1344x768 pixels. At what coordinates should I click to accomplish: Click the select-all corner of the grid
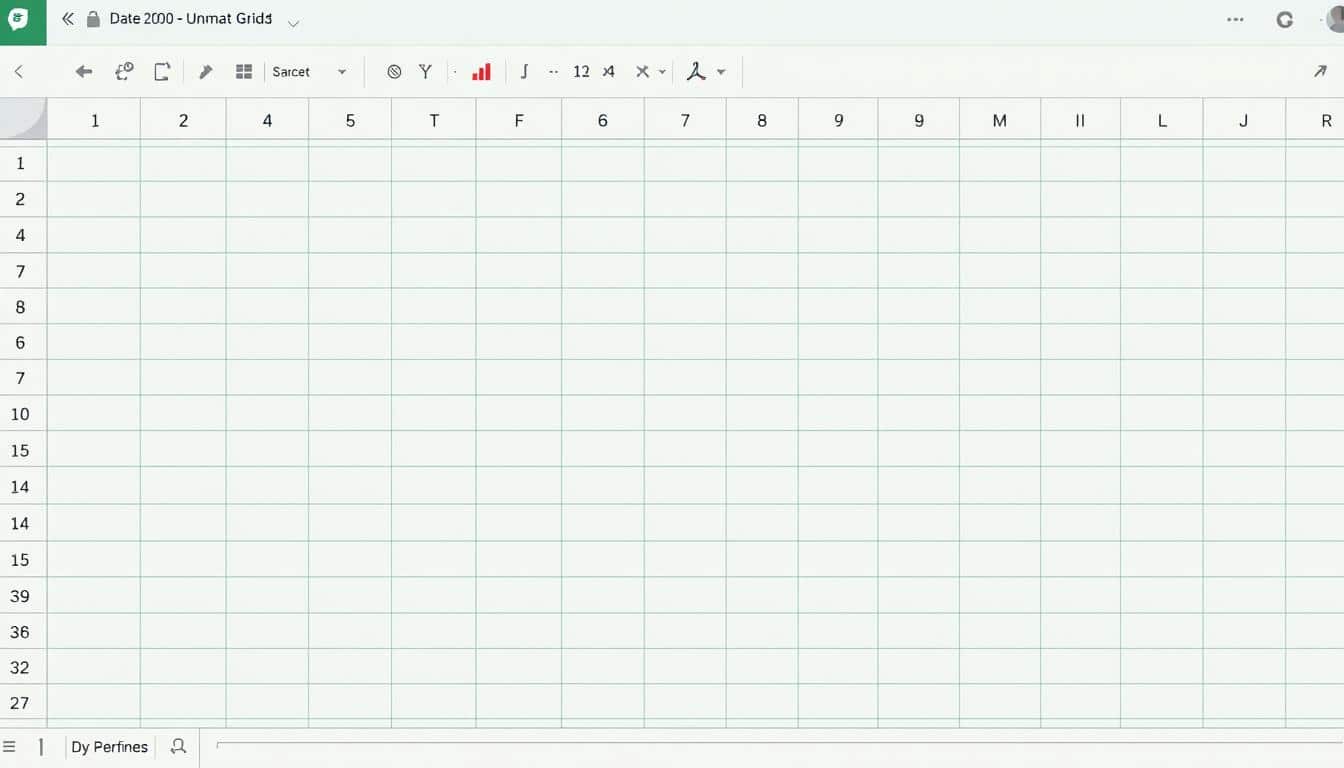point(23,119)
